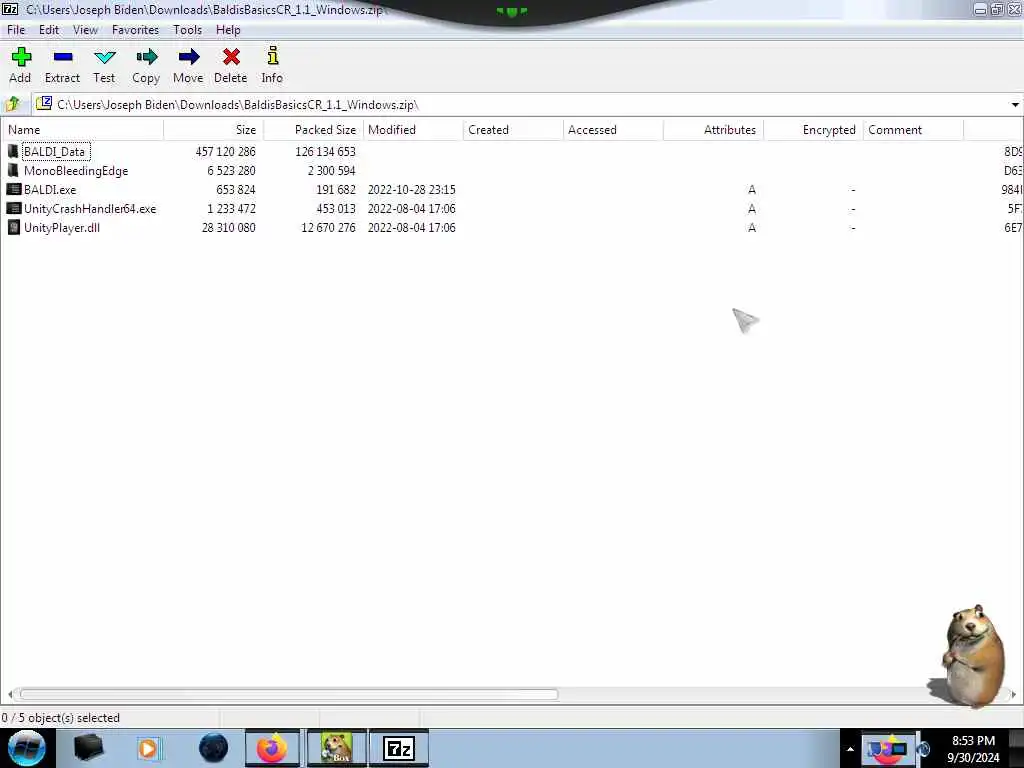The image size is (1024, 768).
Task: Sort by the Comment column header
Action: pyautogui.click(x=913, y=130)
